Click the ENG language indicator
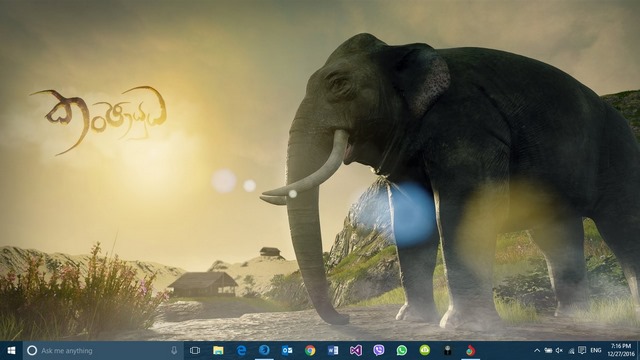Image resolution: width=640 pixels, height=360 pixels. click(x=596, y=351)
